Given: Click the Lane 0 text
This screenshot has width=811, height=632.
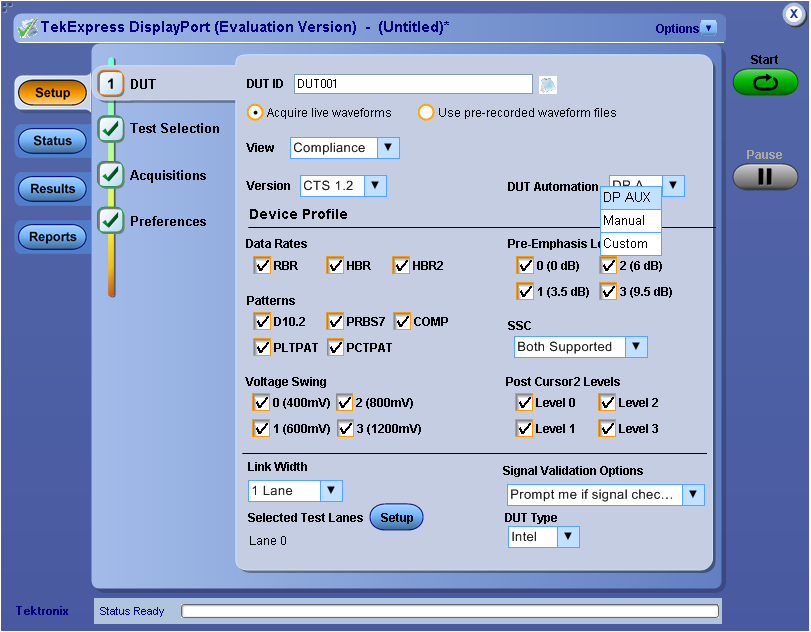Looking at the screenshot, I should pyautogui.click(x=268, y=541).
